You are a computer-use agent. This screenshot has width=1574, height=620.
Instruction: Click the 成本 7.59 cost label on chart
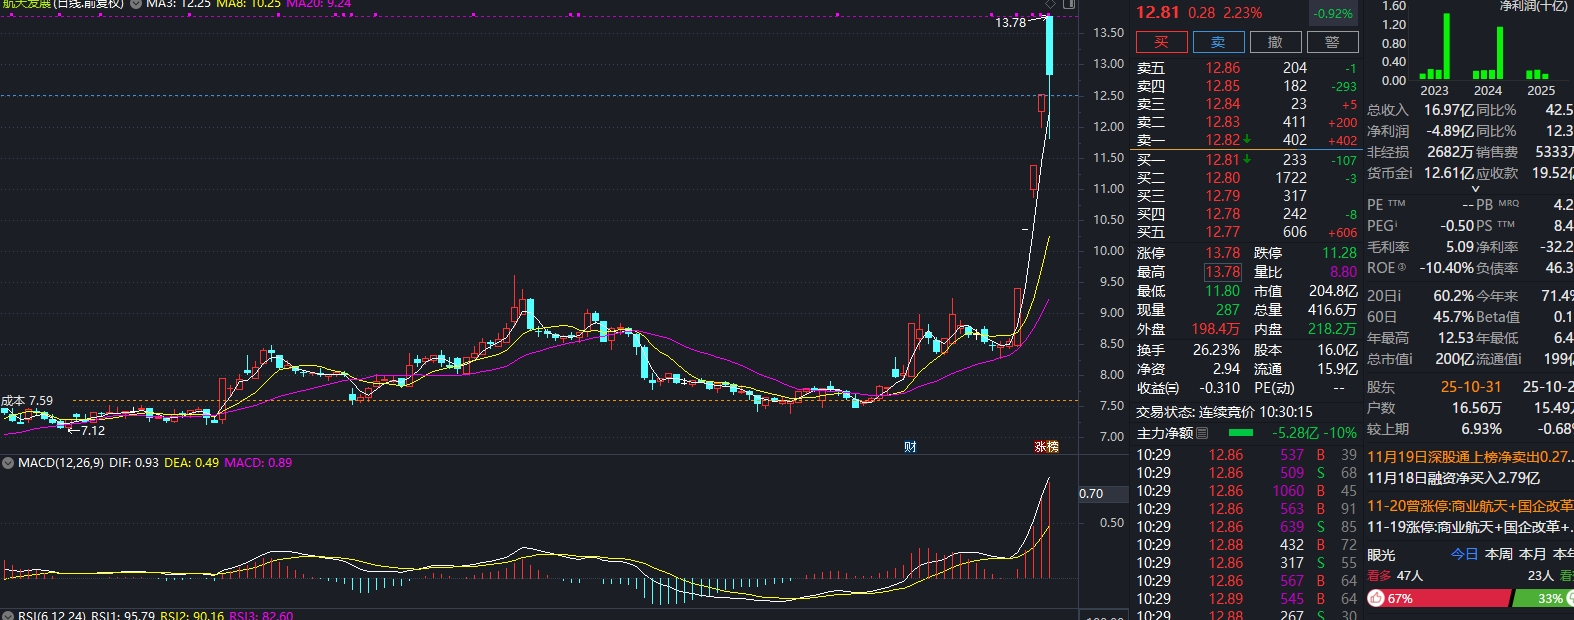[x=27, y=401]
